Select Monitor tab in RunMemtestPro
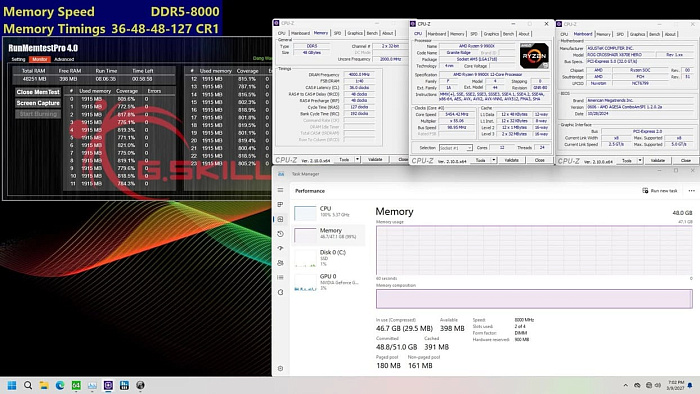The width and height of the screenshot is (700, 394). 40,59
